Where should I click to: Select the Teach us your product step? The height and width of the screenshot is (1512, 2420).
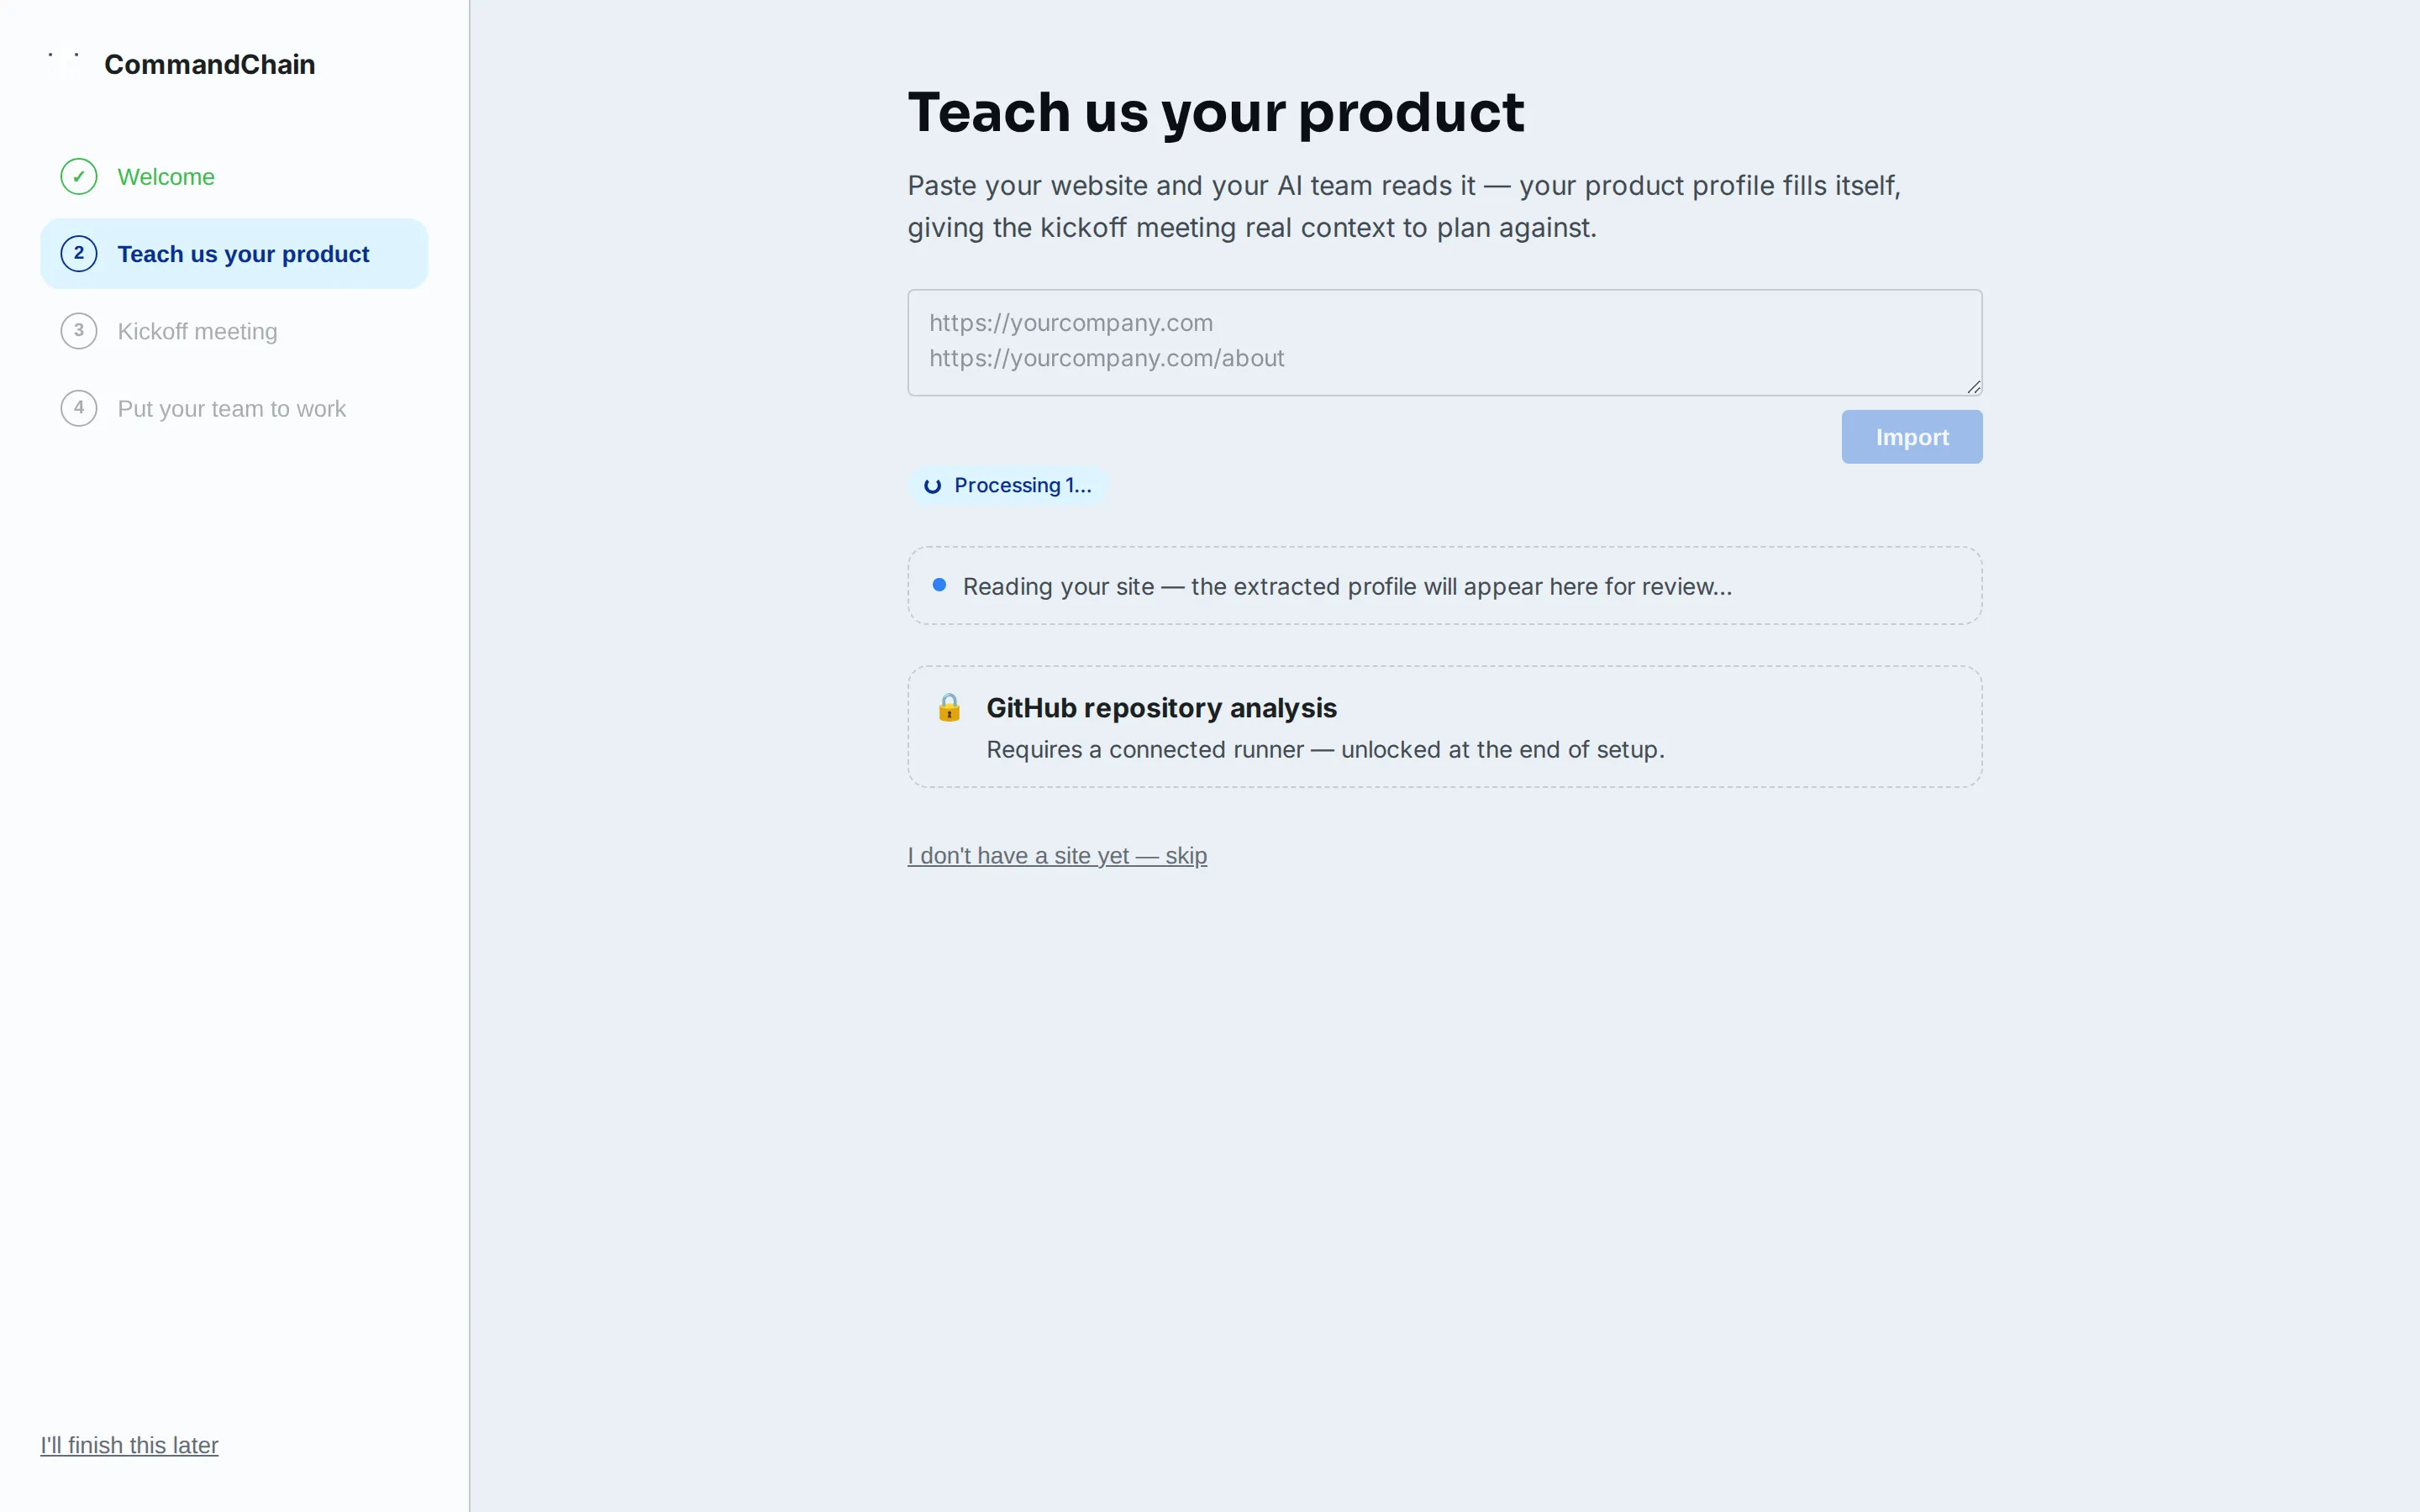pyautogui.click(x=234, y=254)
